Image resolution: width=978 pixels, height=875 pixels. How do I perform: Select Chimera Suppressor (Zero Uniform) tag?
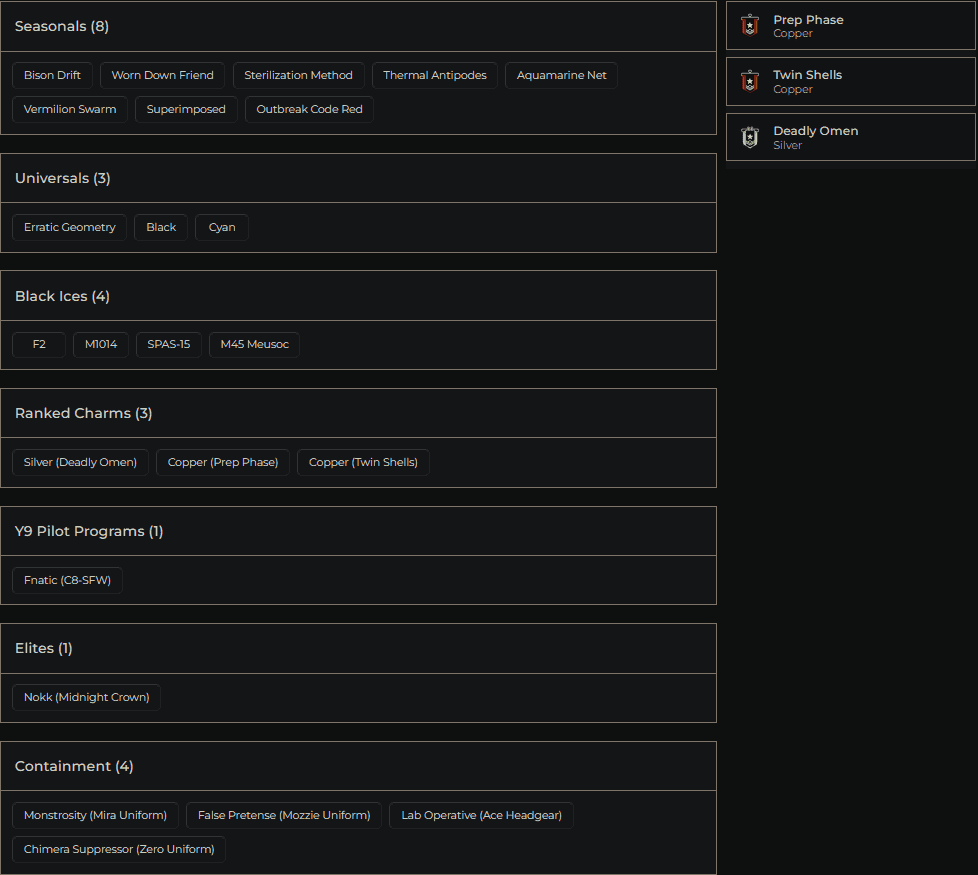coord(119,849)
